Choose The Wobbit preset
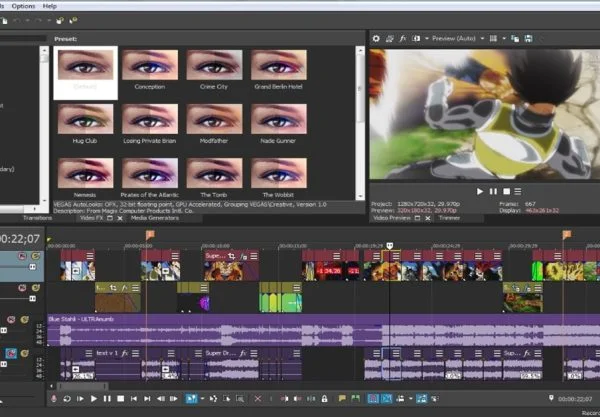The height and width of the screenshot is (417, 600). (279, 178)
